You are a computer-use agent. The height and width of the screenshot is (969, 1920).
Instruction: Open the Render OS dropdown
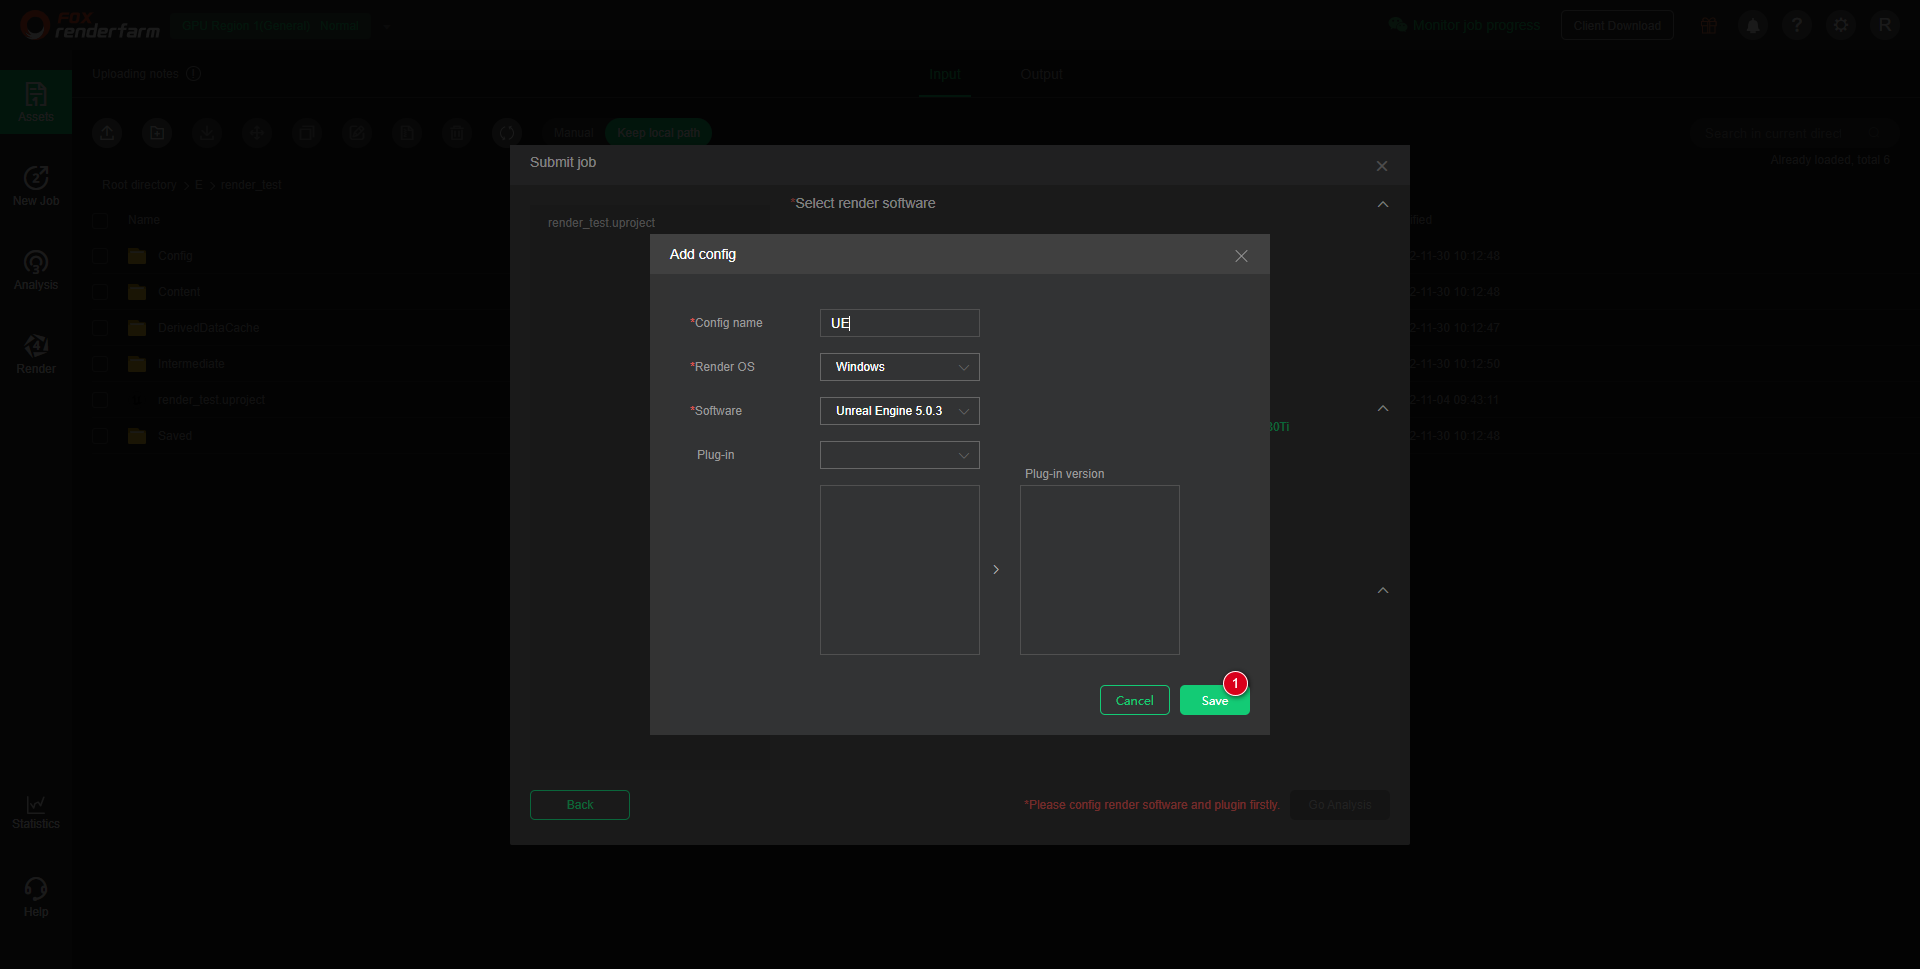[x=900, y=367]
